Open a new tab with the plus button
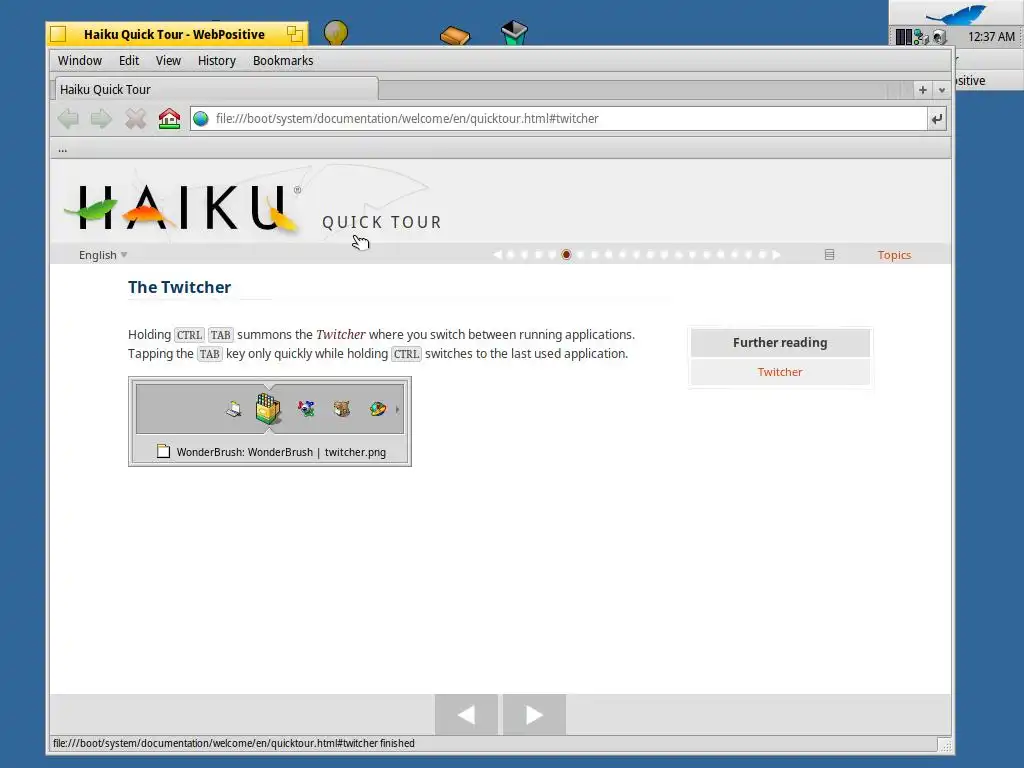Screen dimensions: 1024x768 [922, 90]
